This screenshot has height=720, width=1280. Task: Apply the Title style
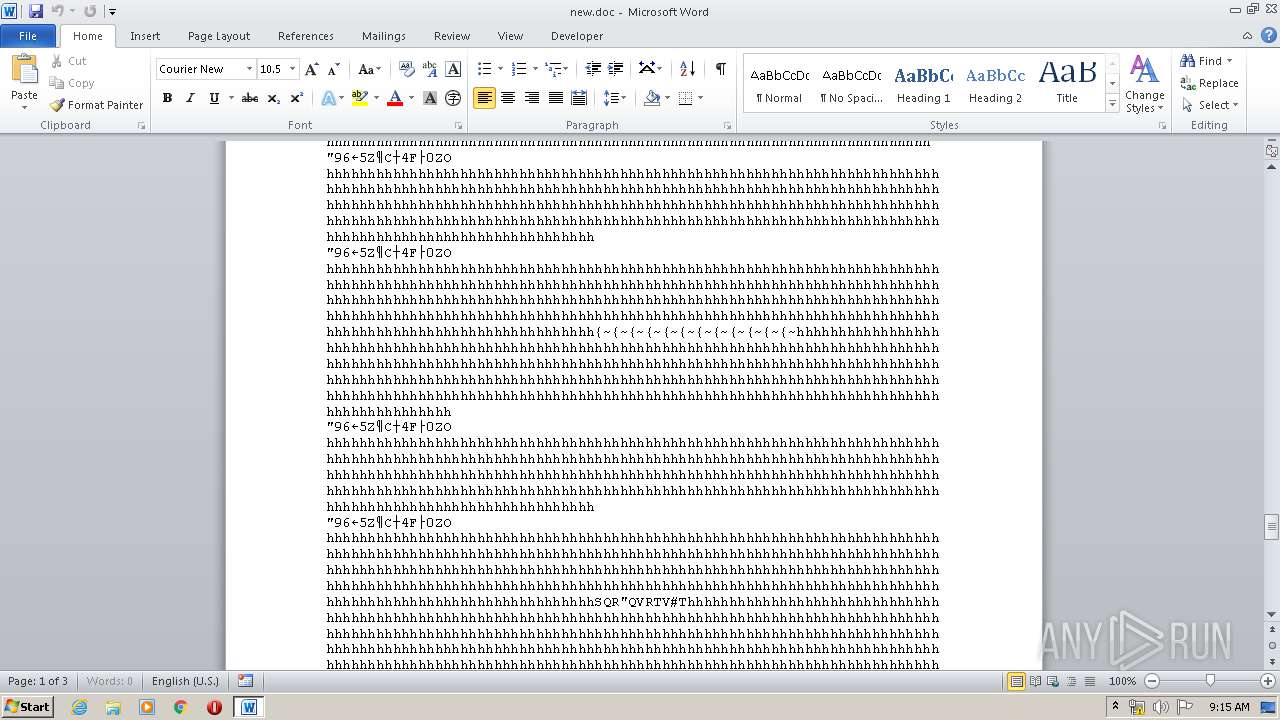[x=1067, y=84]
